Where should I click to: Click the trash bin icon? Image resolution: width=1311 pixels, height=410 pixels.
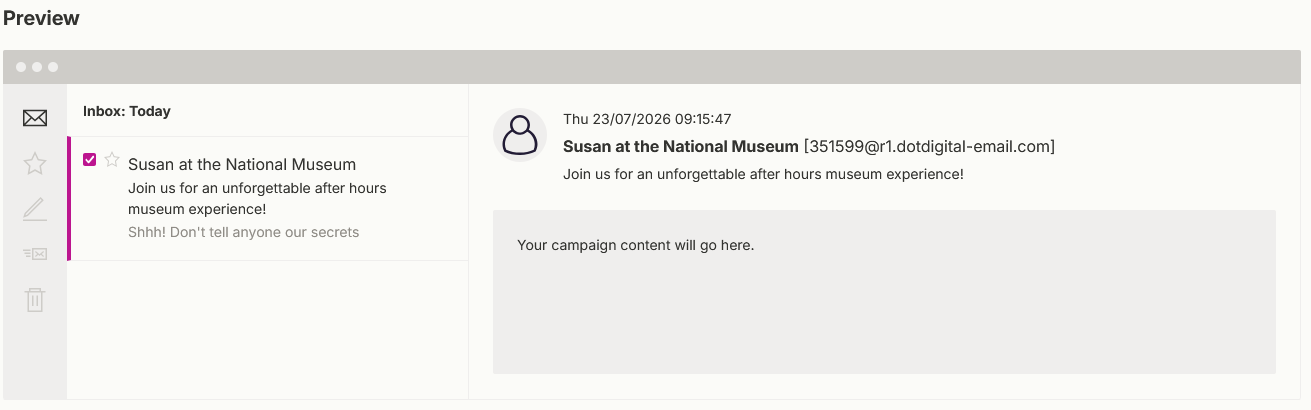click(x=35, y=299)
